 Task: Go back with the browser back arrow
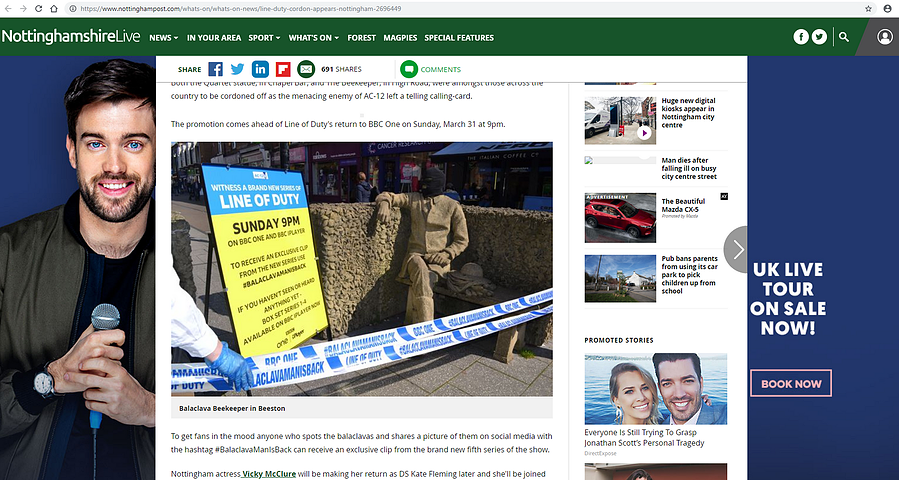[8, 9]
